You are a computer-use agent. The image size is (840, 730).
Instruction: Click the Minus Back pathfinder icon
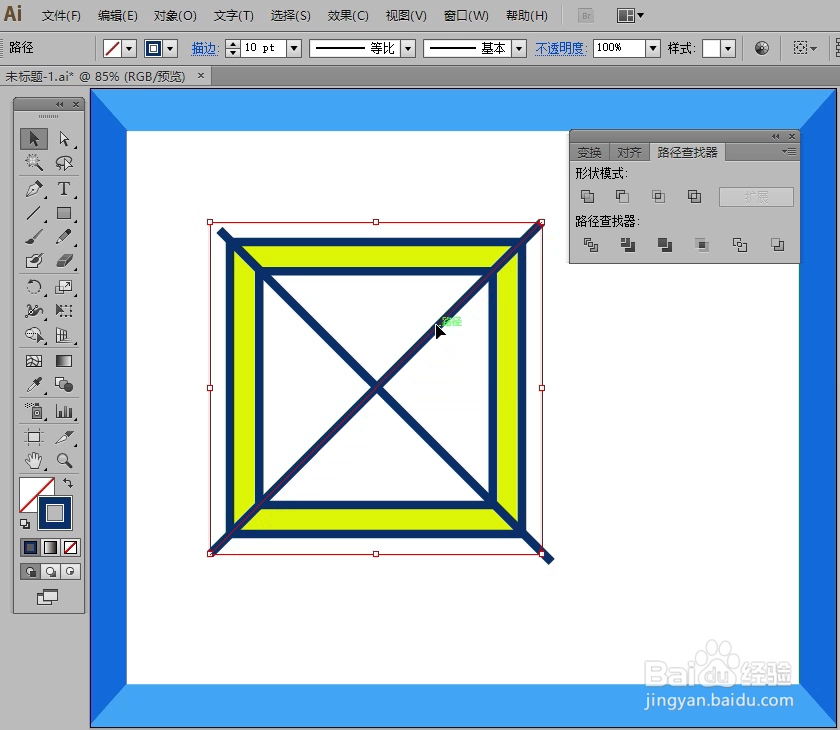click(777, 245)
